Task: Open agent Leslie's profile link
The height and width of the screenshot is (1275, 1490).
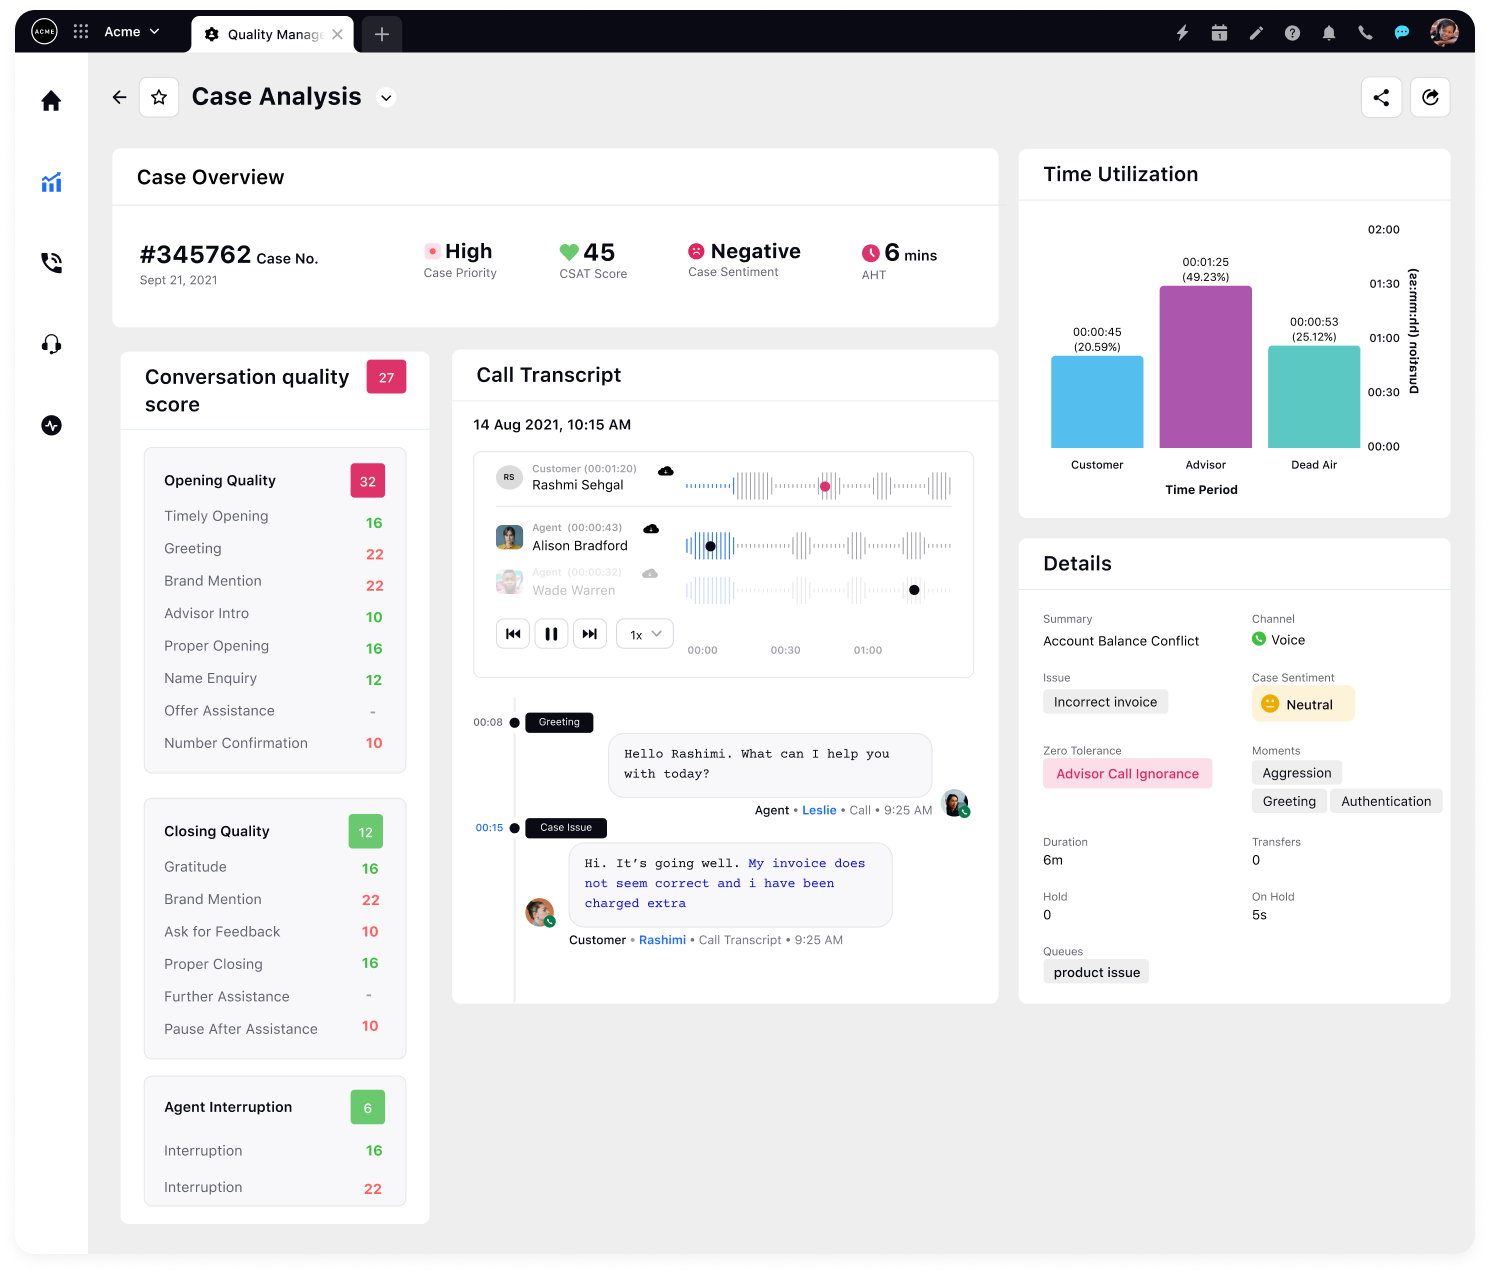Action: 819,810
